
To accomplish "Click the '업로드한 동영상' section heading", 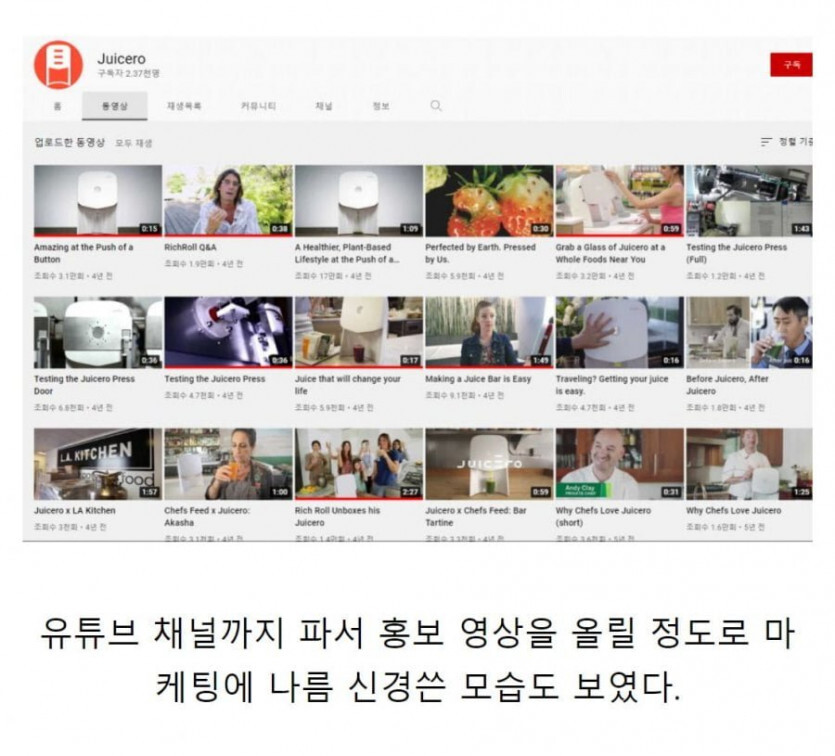I will [x=70, y=142].
